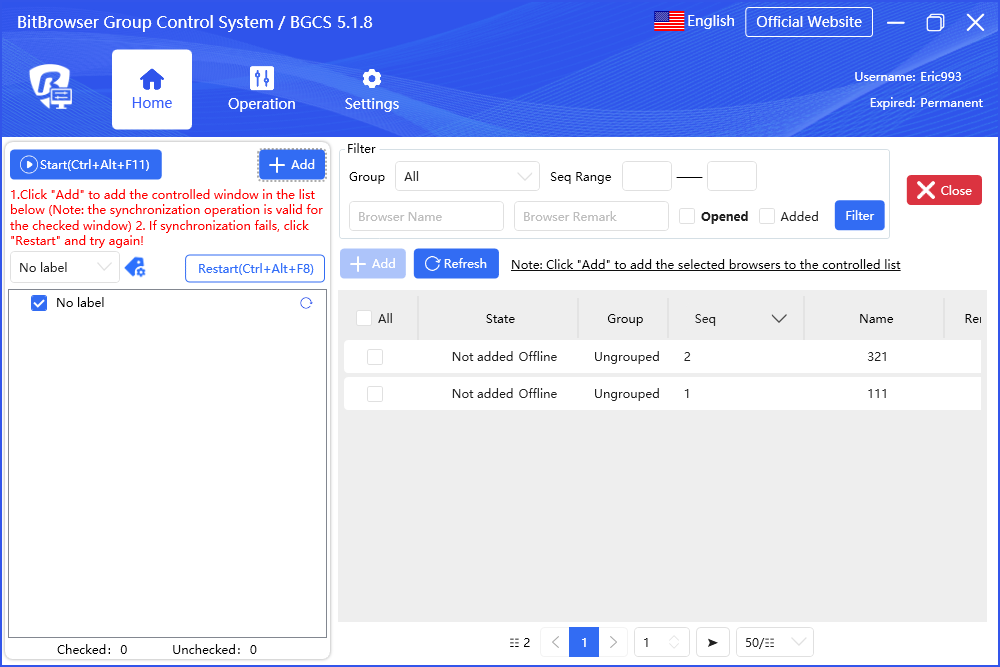1000x667 pixels.
Task: Go to previous page arrow
Action: 555,642
